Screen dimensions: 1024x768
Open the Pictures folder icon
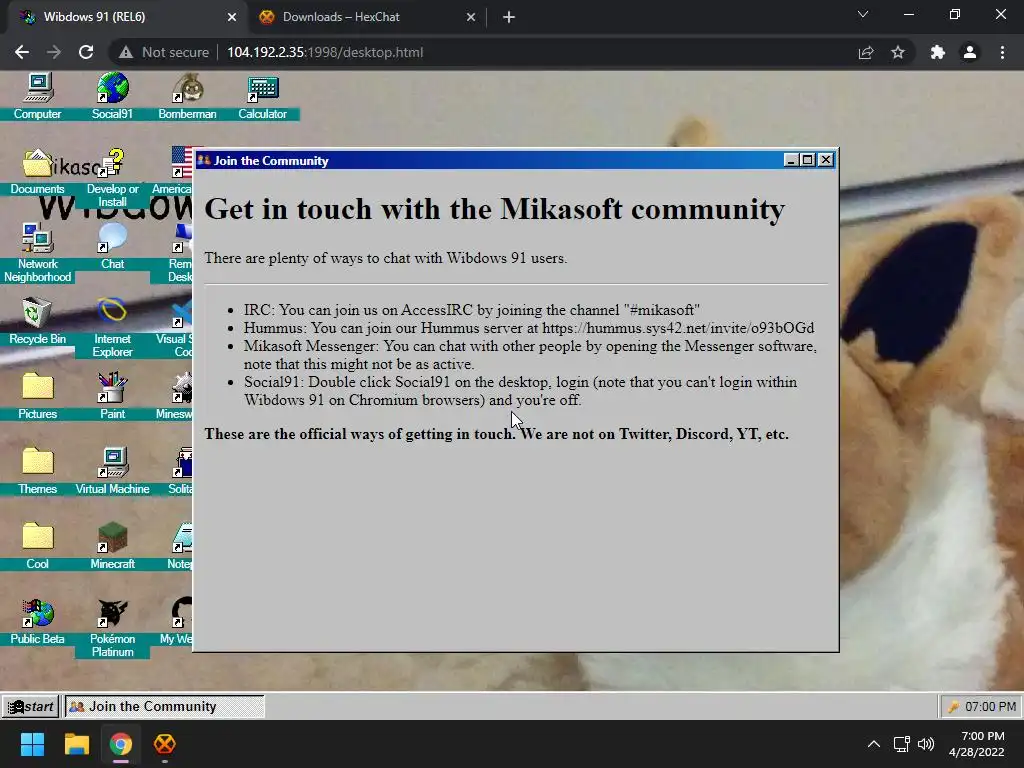37,396
